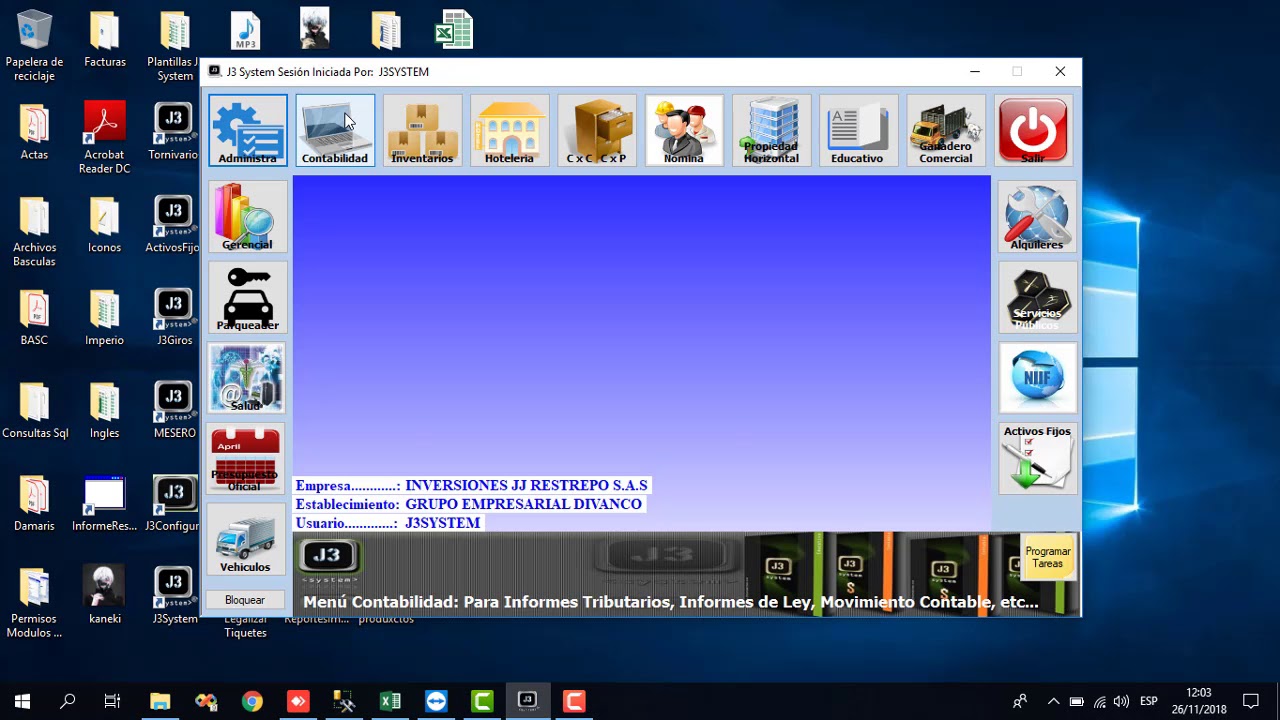Screen dimensions: 1280x720
Task: Click the Establecimiento GRUPO EMPRESARIAL DIVANCO text
Action: 523,505
